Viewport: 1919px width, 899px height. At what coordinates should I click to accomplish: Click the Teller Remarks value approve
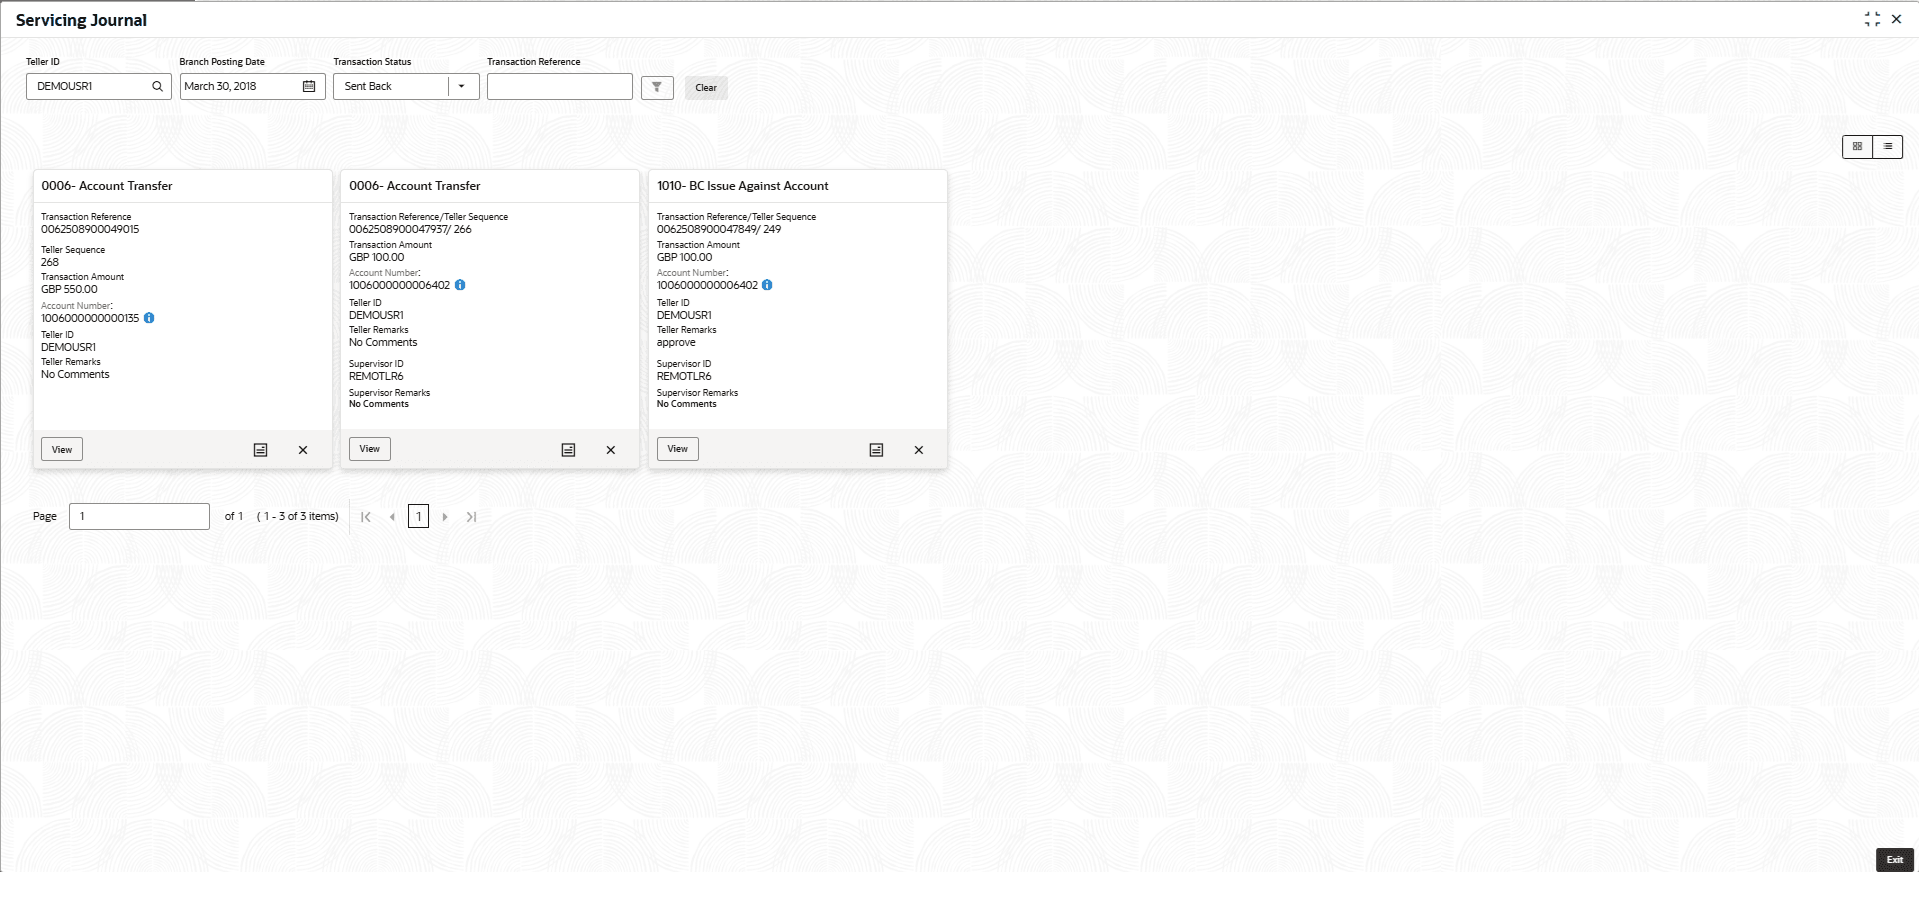pos(676,342)
